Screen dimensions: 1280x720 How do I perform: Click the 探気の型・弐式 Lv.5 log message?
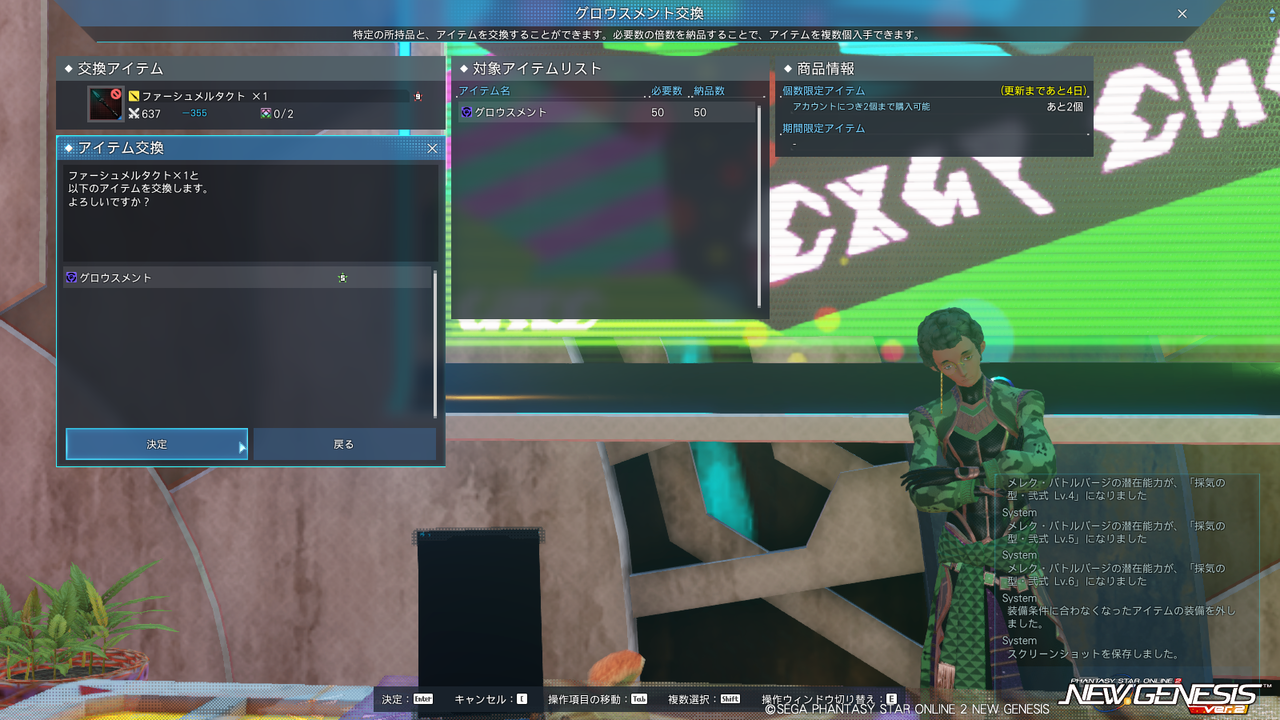point(1115,531)
